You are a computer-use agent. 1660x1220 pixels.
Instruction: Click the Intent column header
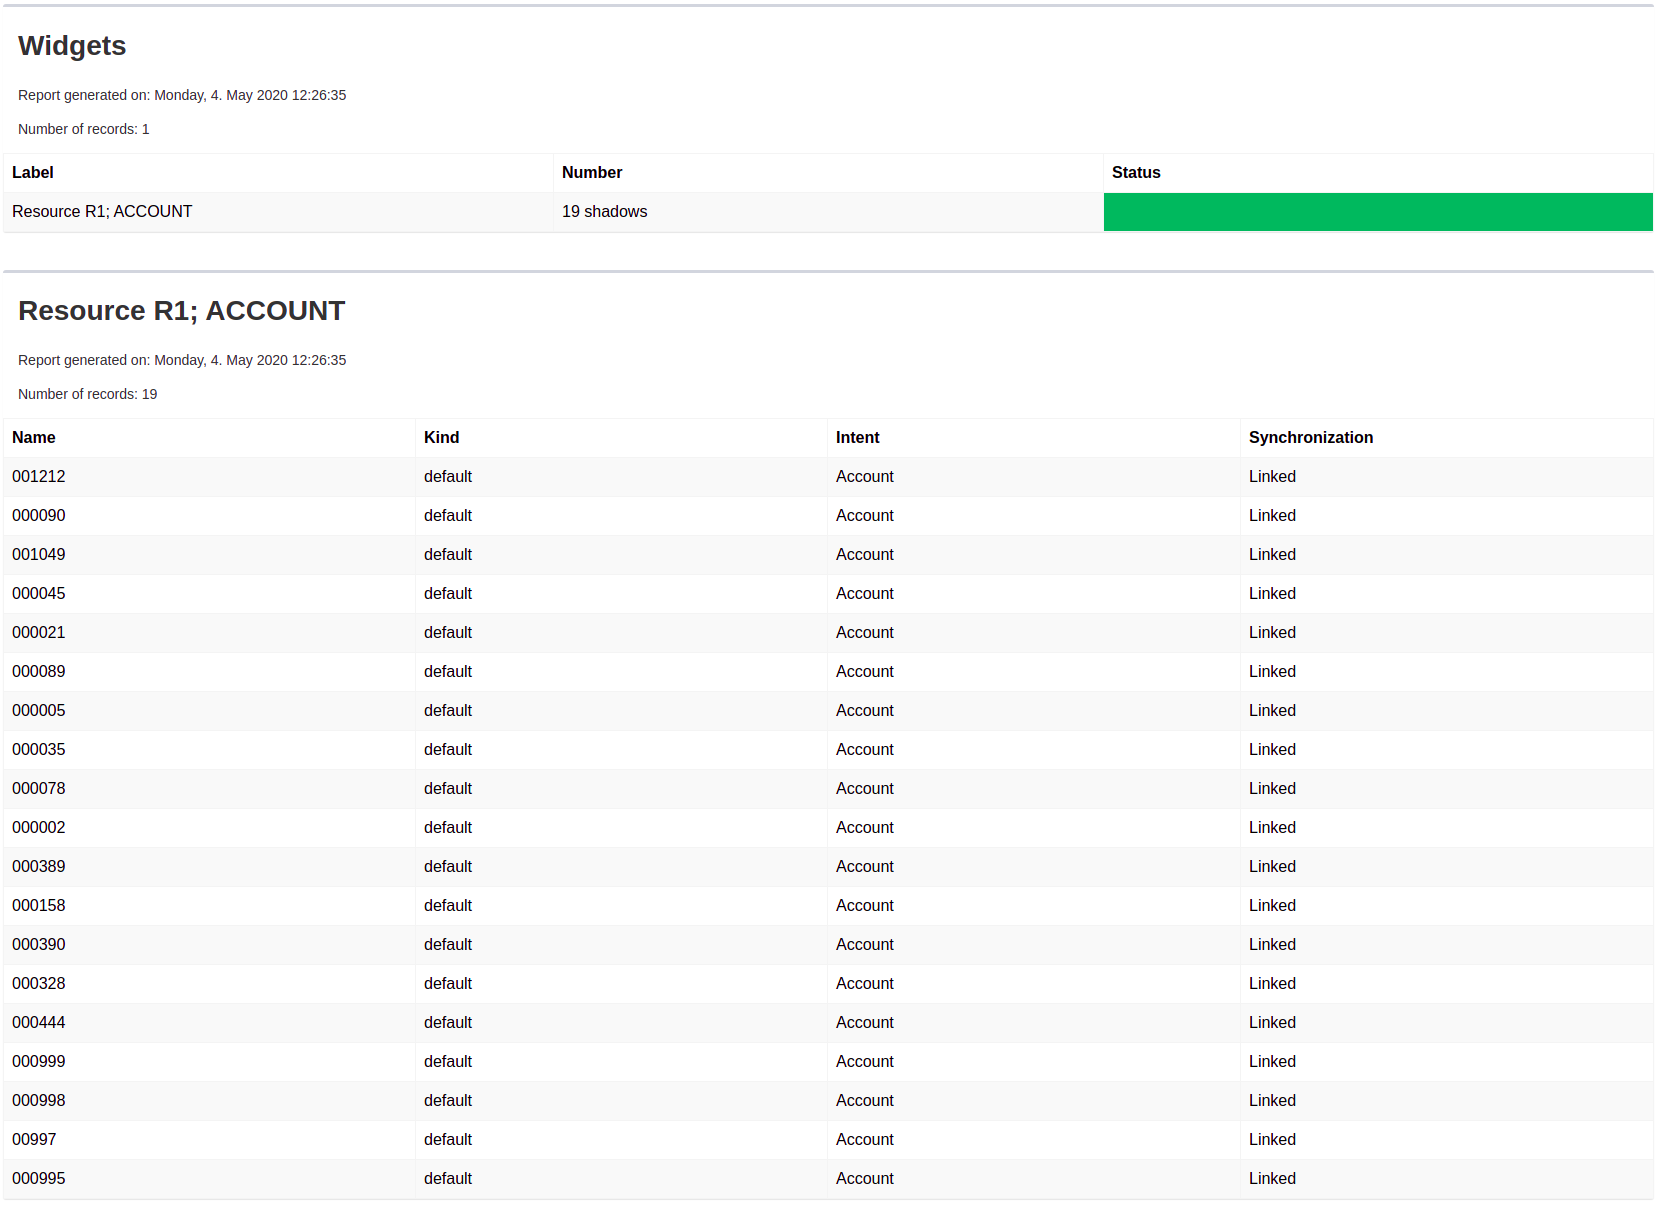[x=857, y=438]
